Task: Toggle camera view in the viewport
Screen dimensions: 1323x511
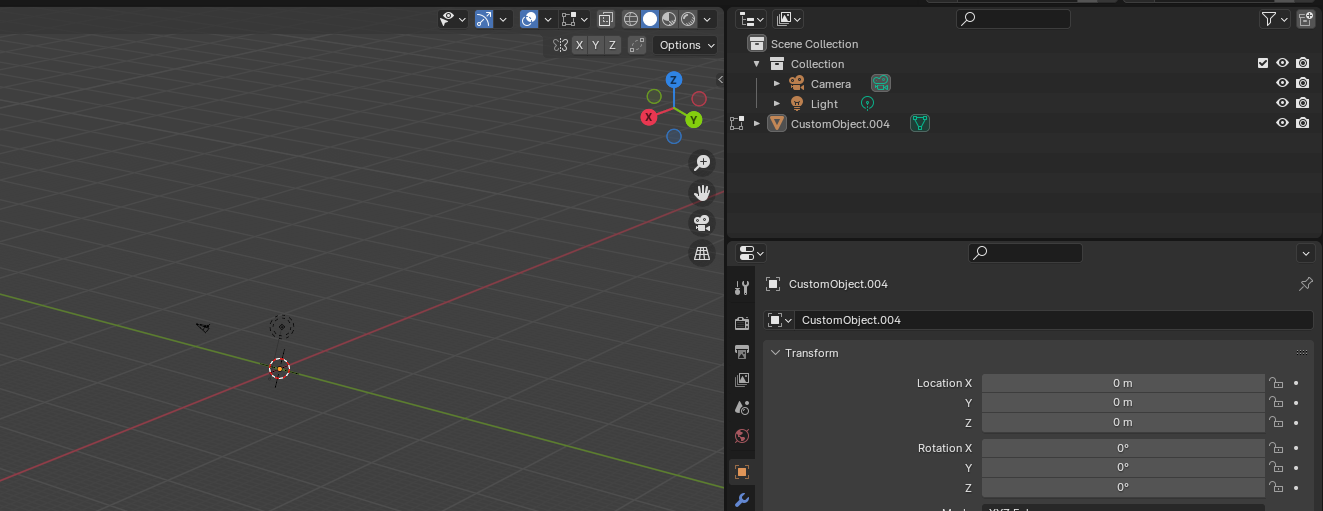Action: (x=702, y=223)
